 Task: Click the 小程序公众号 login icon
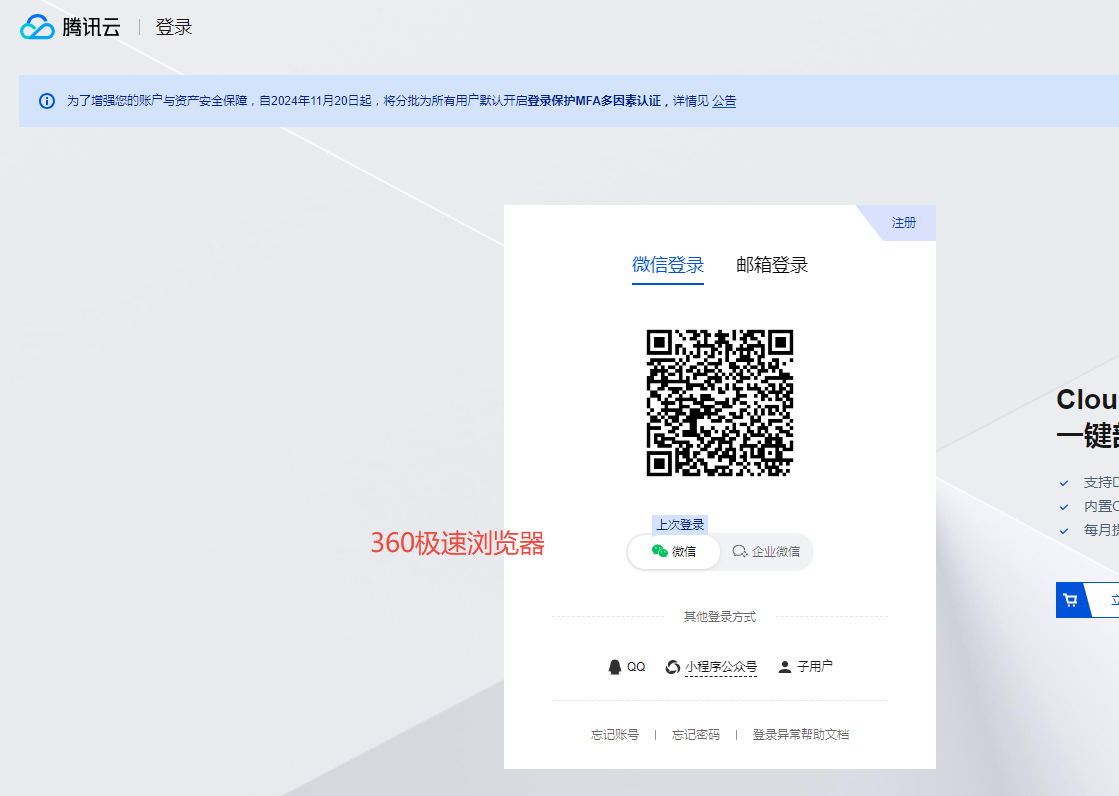coord(671,666)
